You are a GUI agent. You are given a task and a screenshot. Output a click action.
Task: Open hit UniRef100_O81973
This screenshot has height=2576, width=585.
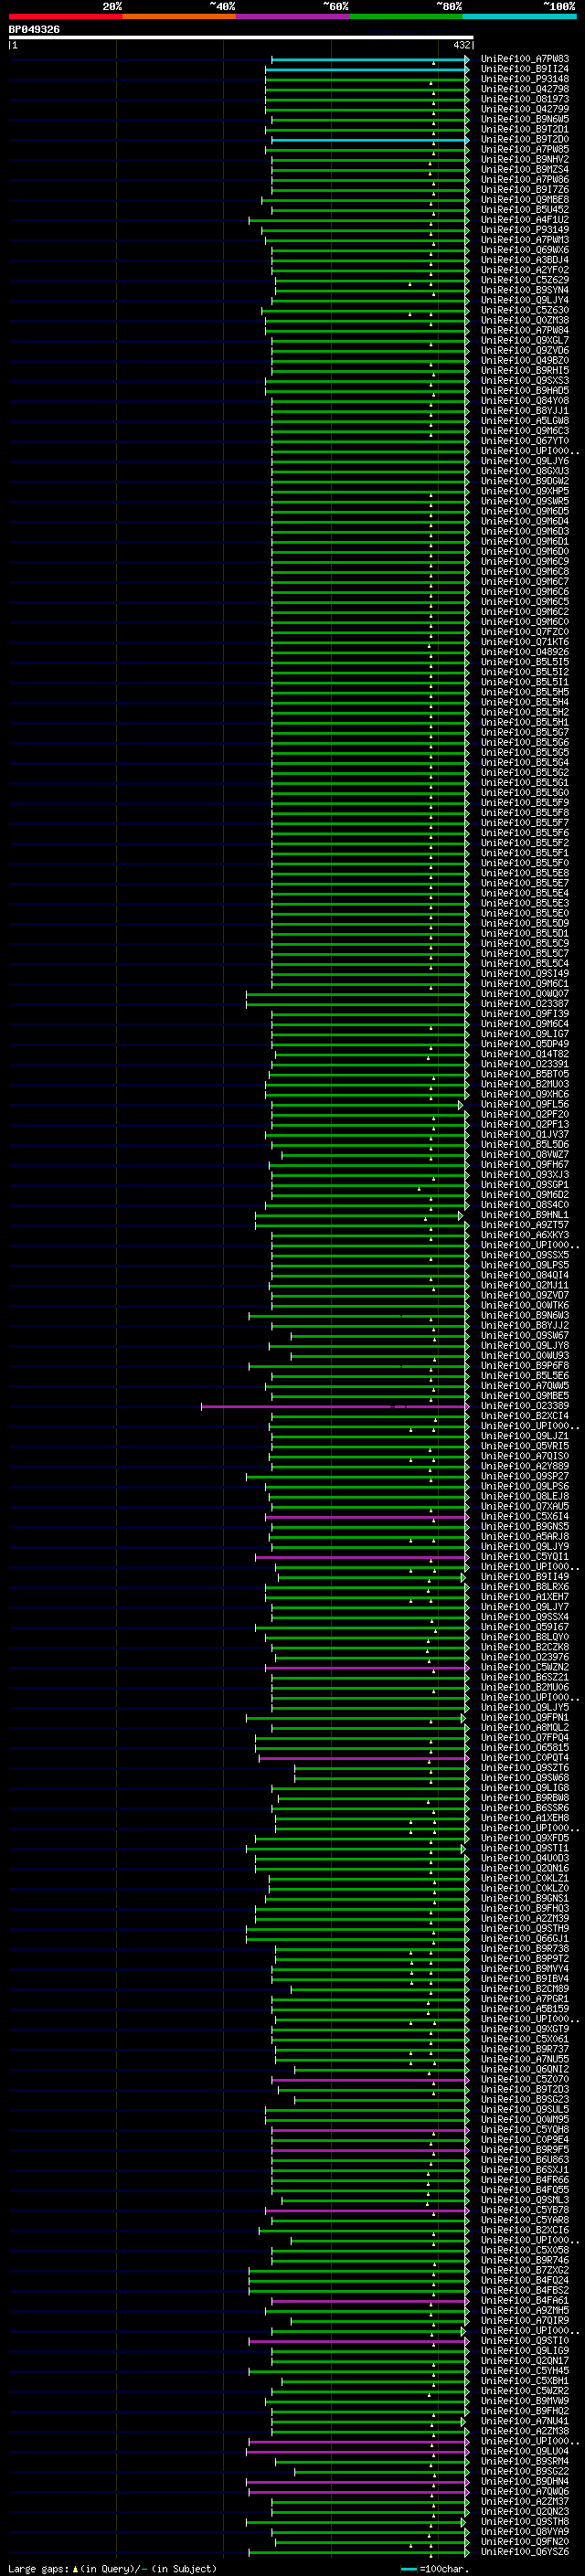coord(524,99)
